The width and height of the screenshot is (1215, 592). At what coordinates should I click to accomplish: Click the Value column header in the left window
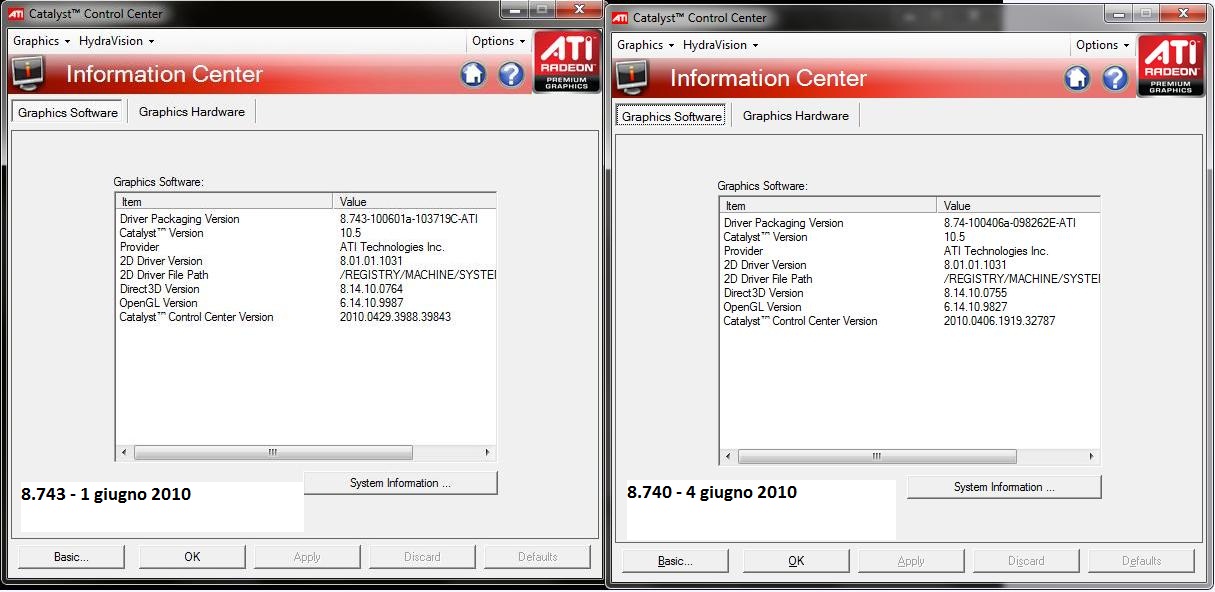pos(415,202)
